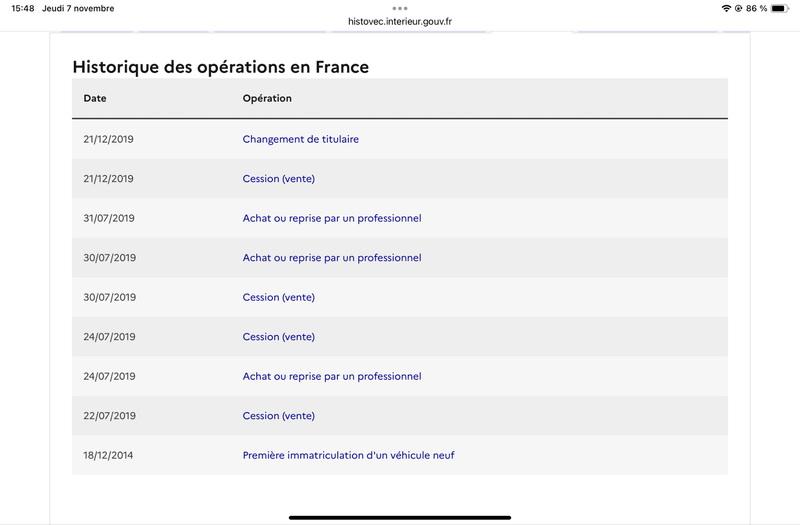Open Achat ou reprise dated 24/07/2019
800x525 pixels.
click(x=332, y=376)
